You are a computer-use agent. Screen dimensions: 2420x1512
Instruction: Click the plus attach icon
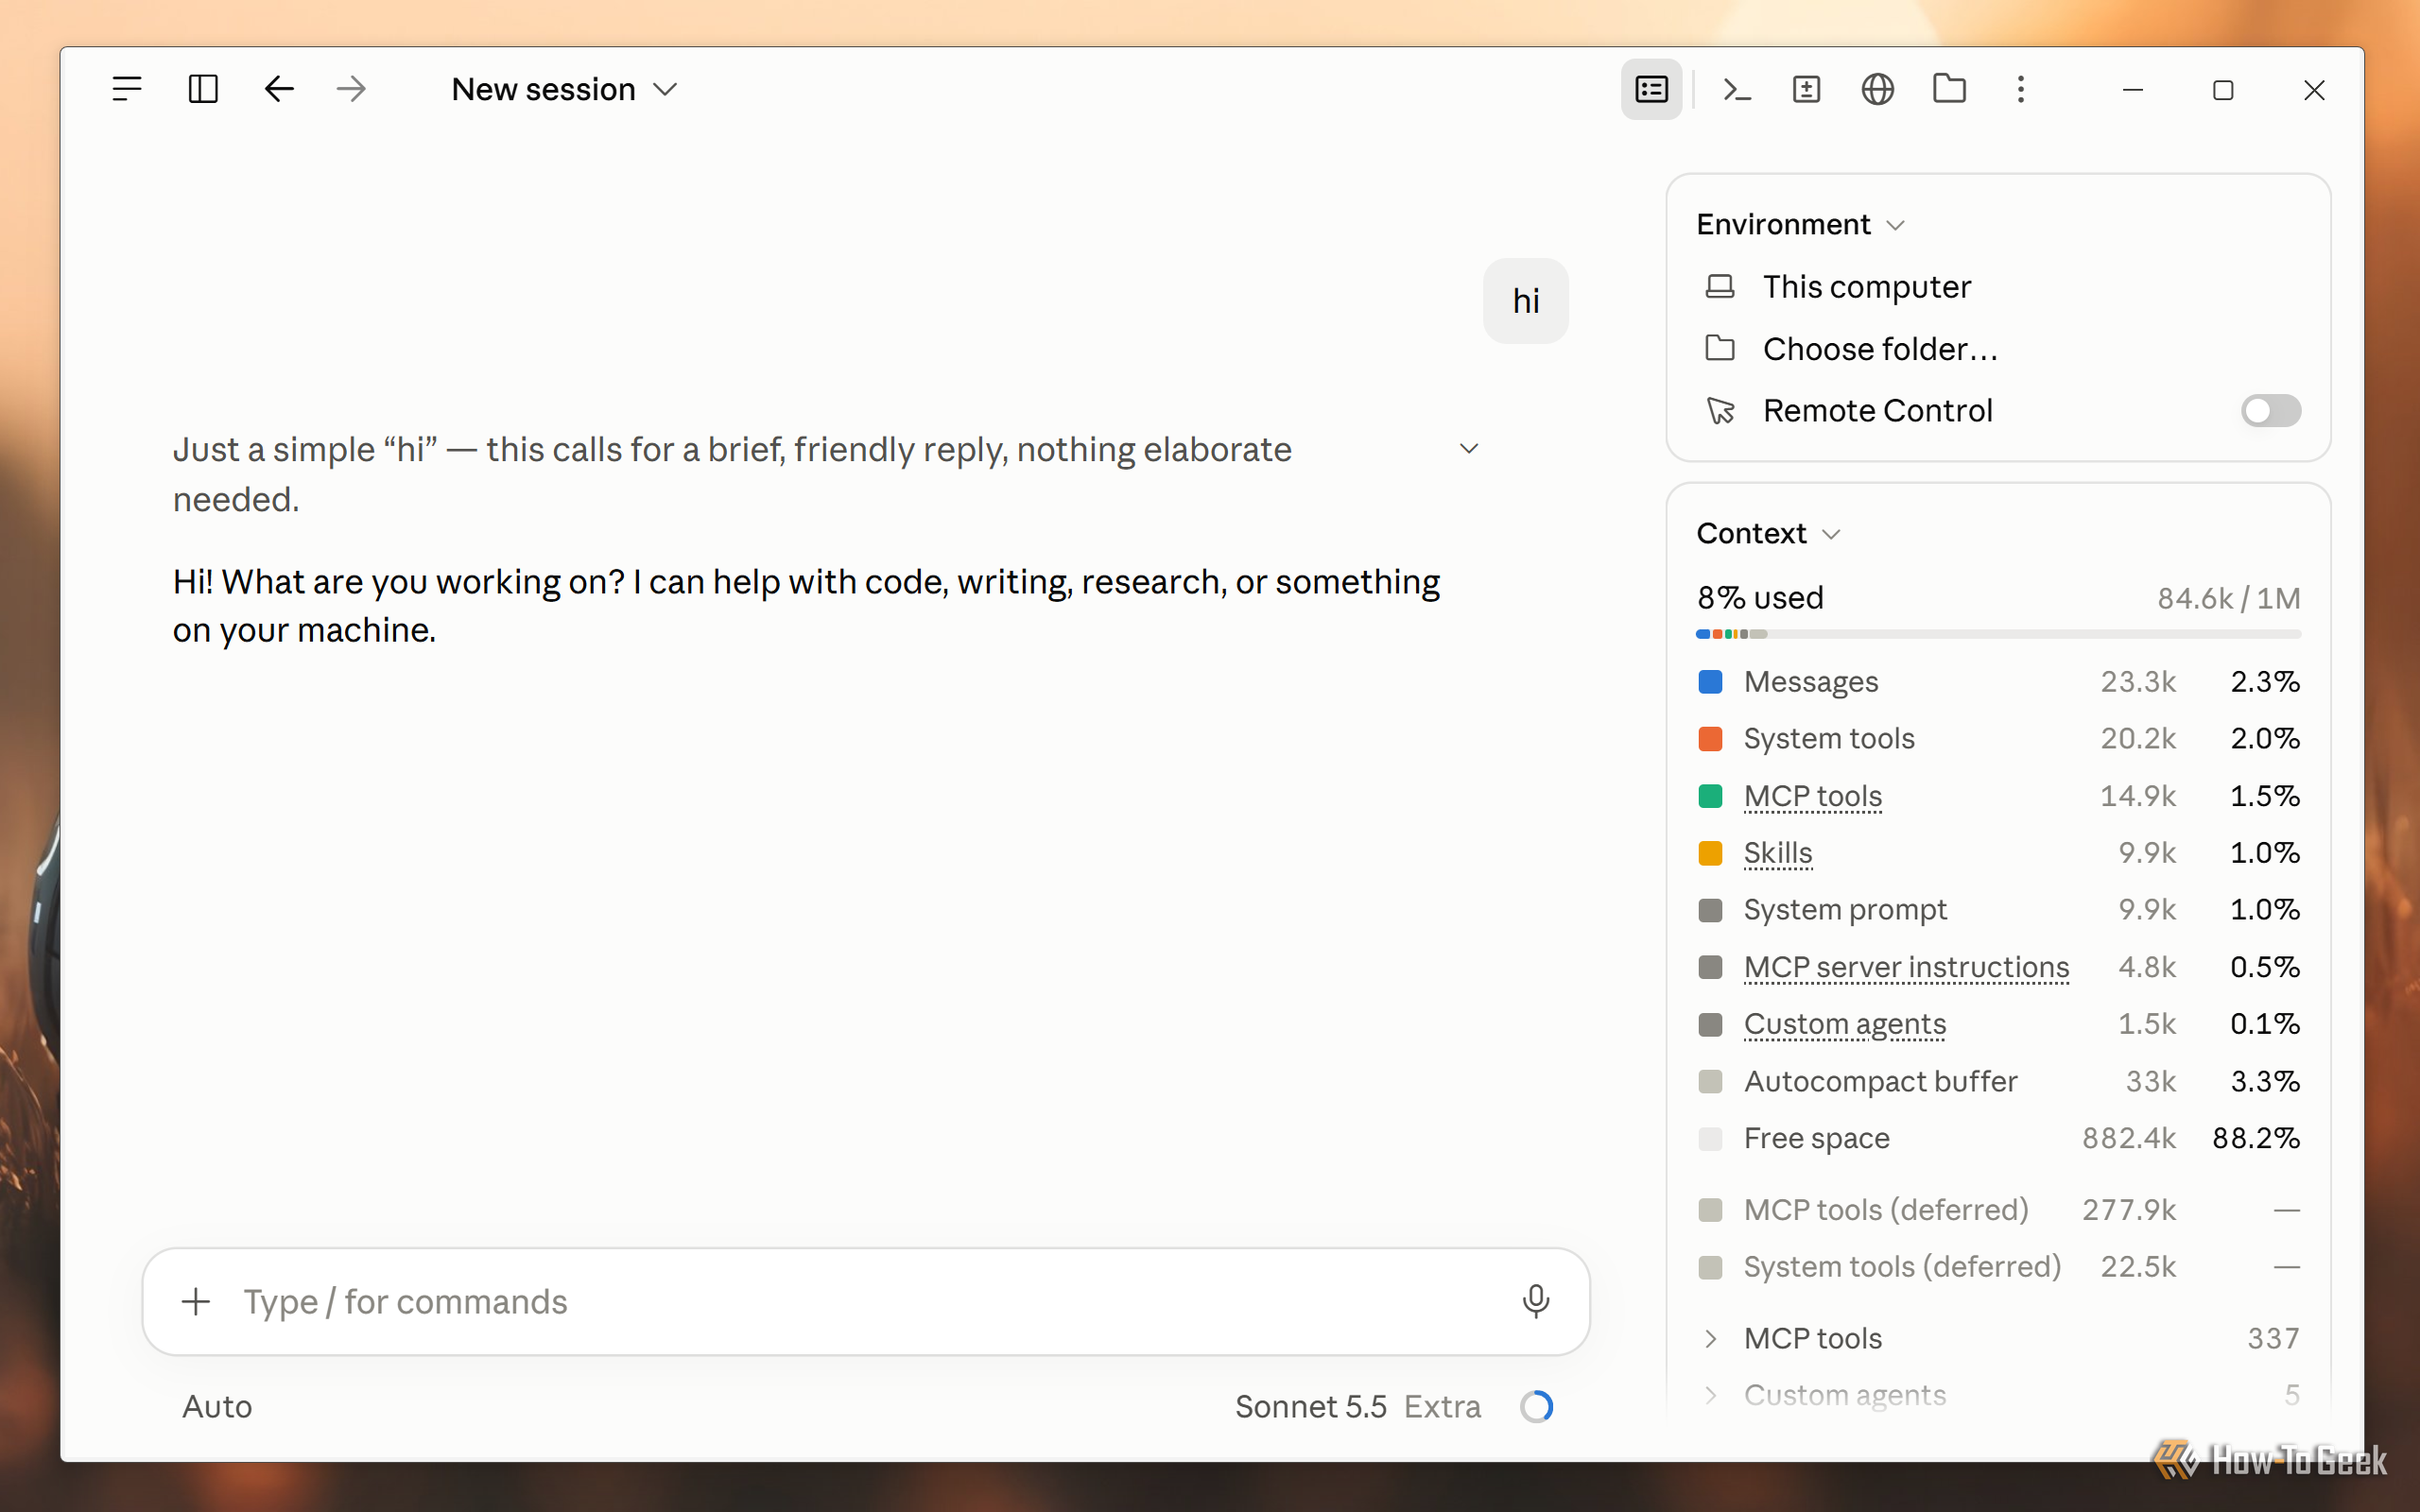point(196,1301)
